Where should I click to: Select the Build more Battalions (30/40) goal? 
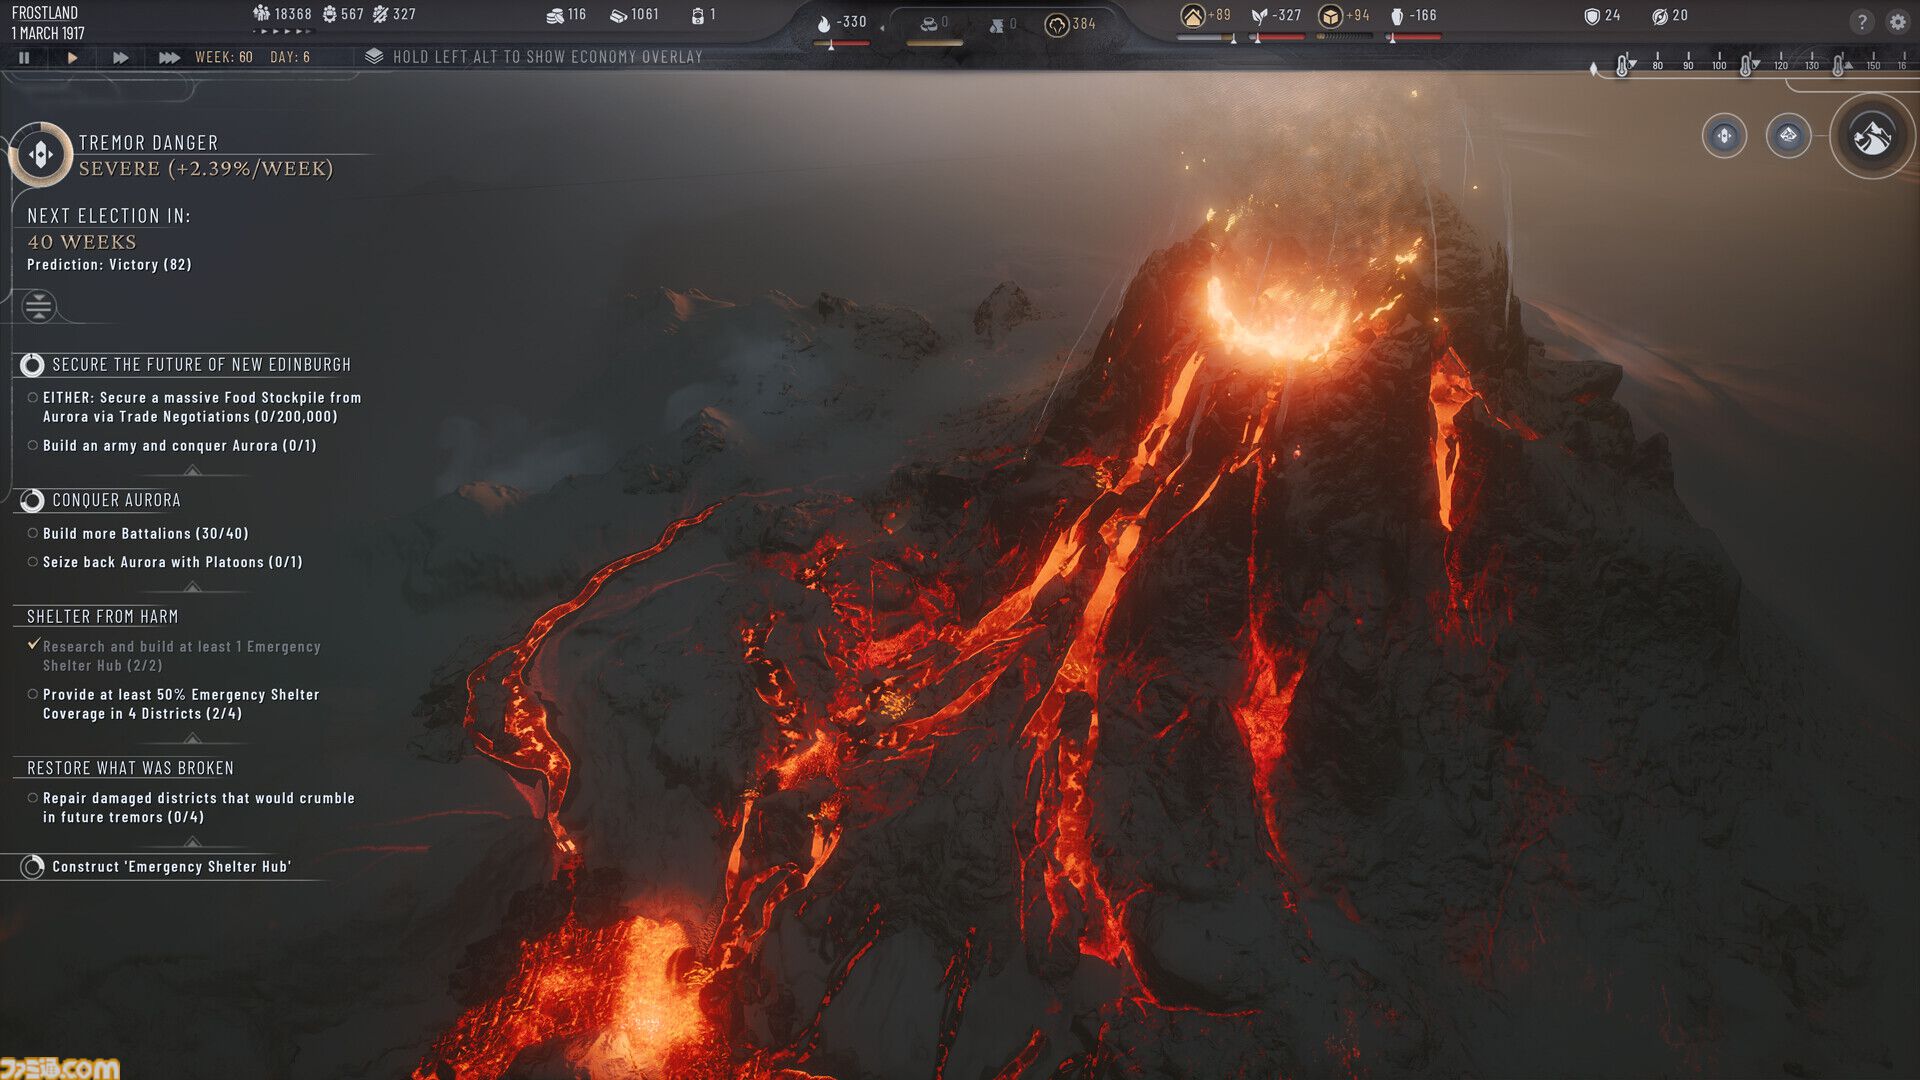tap(138, 534)
